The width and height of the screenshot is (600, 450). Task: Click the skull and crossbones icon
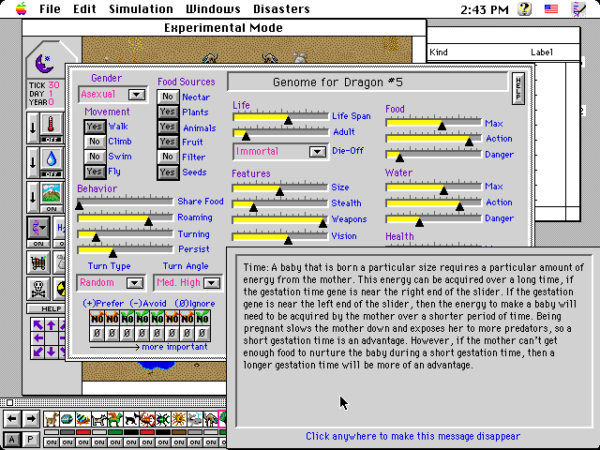coord(38,289)
